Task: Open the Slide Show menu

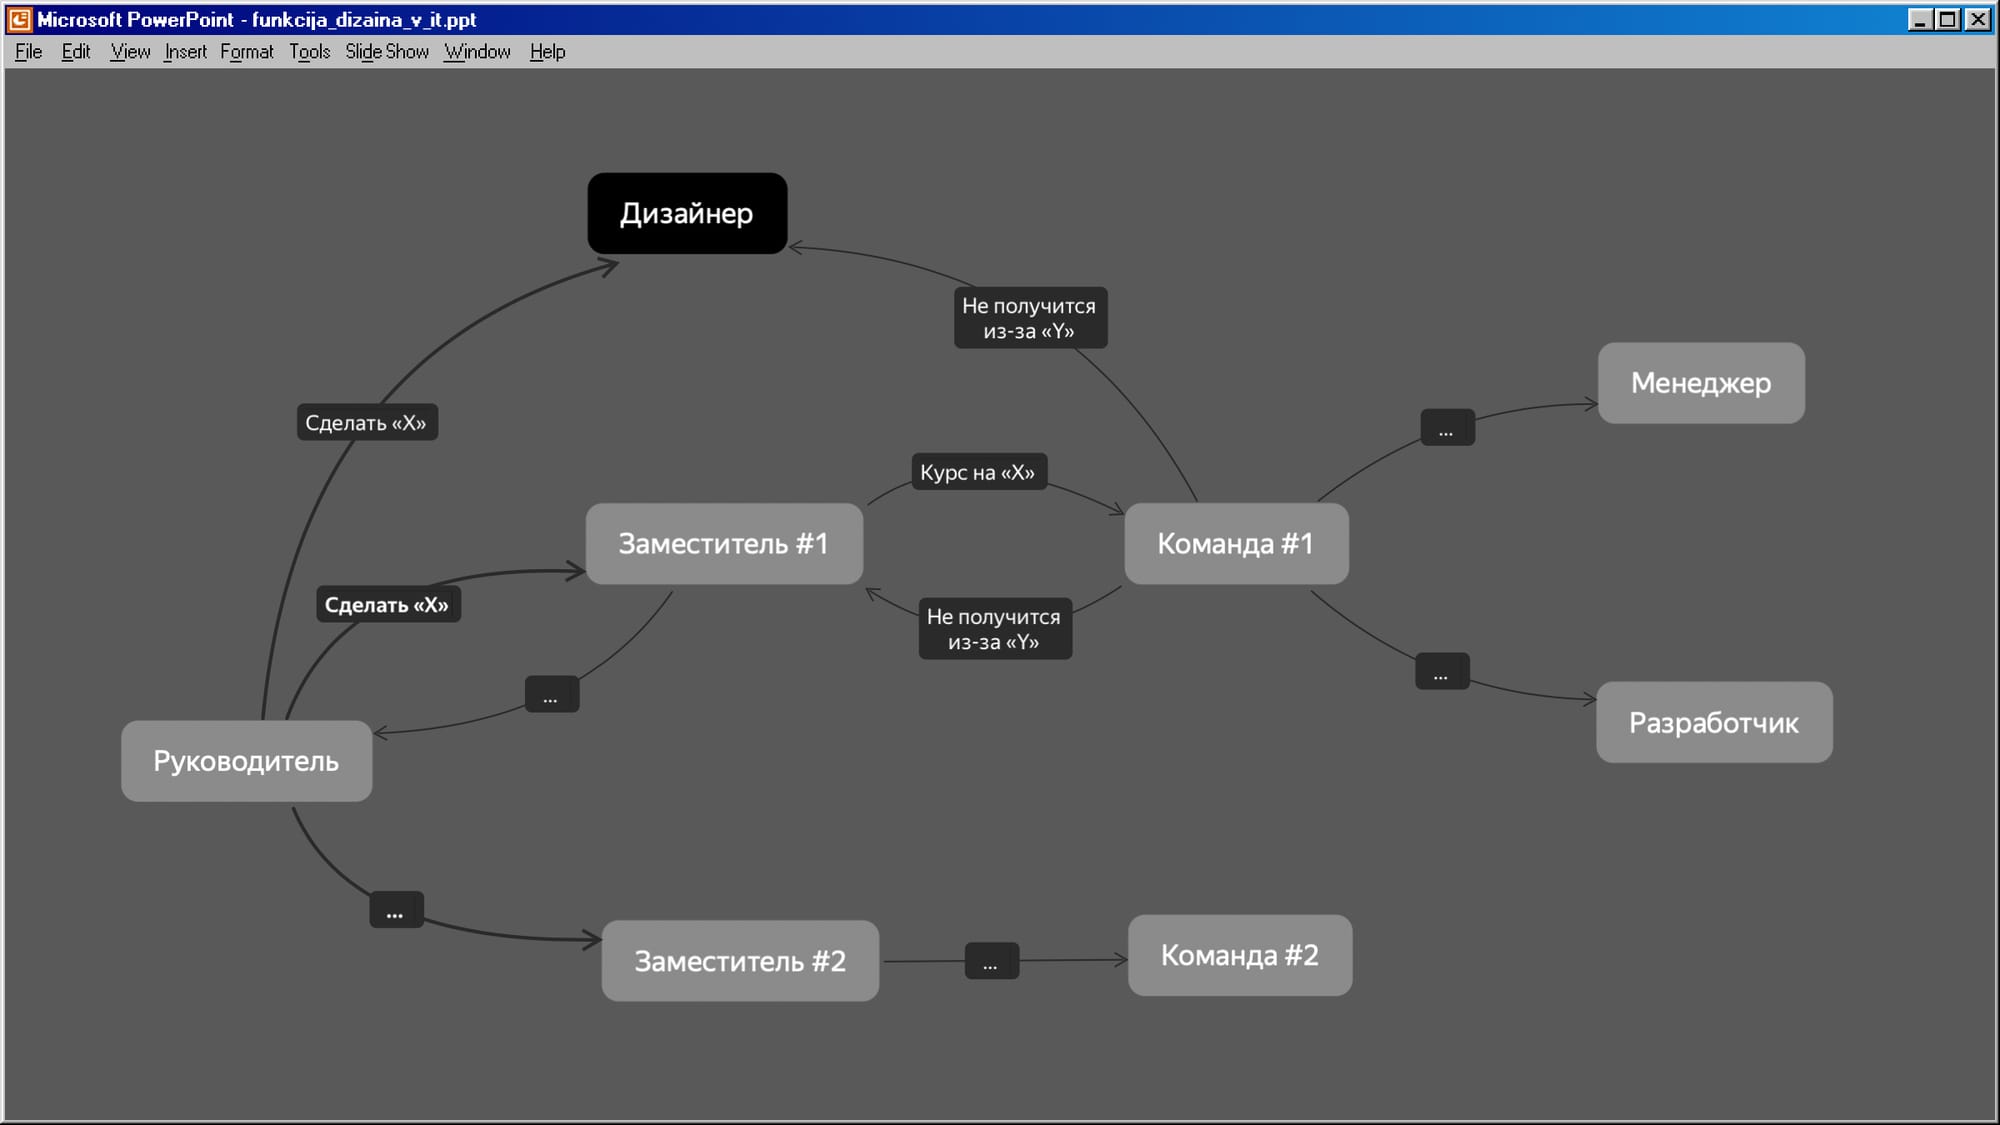Action: (x=386, y=52)
